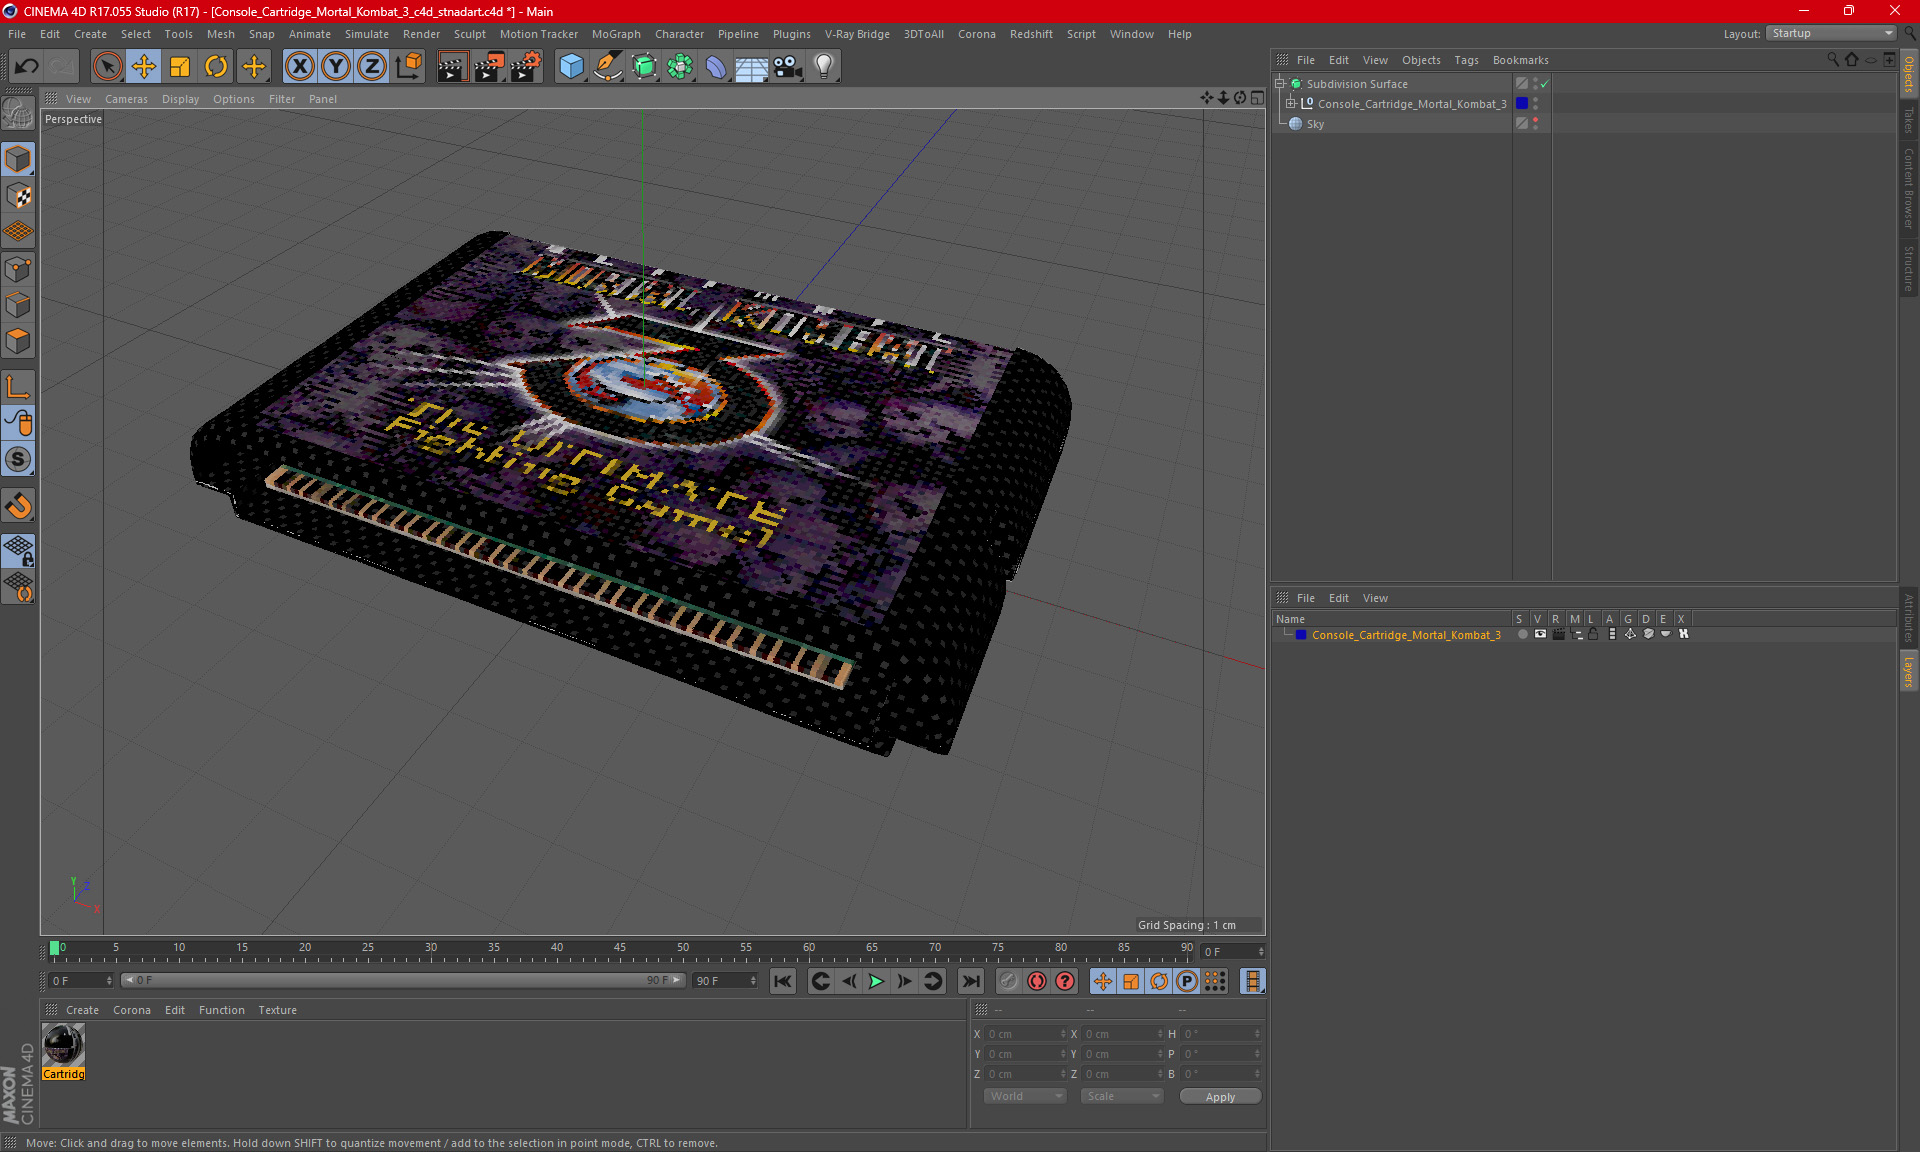Open material manager Texture menu
1920x1152 pixels.
coord(277,1010)
